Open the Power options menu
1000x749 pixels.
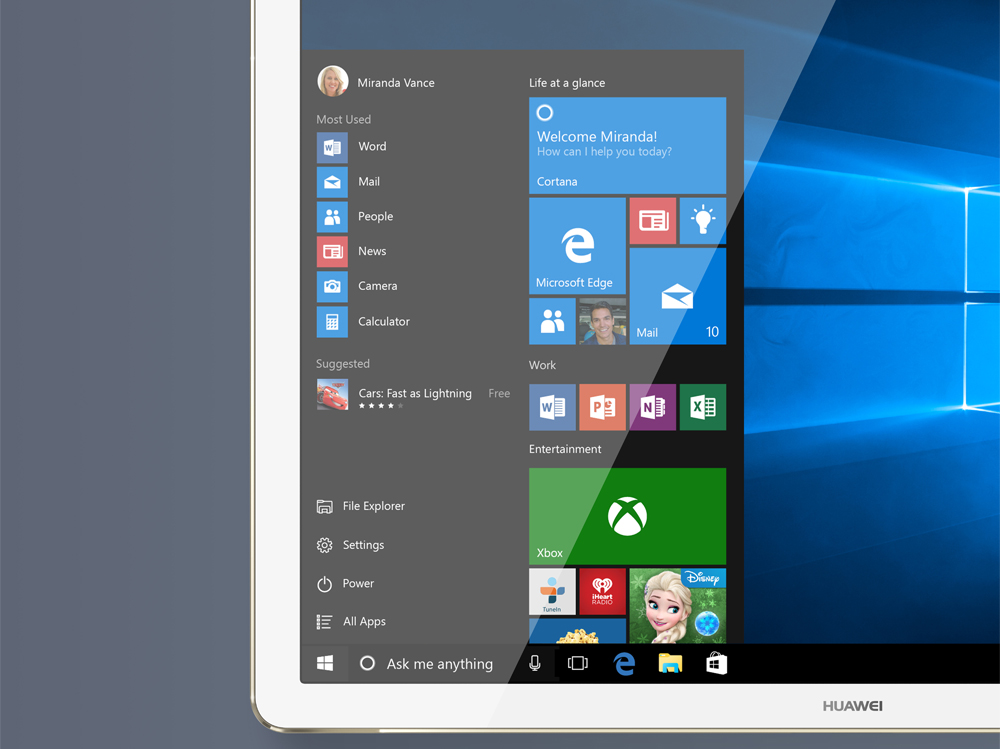click(358, 584)
